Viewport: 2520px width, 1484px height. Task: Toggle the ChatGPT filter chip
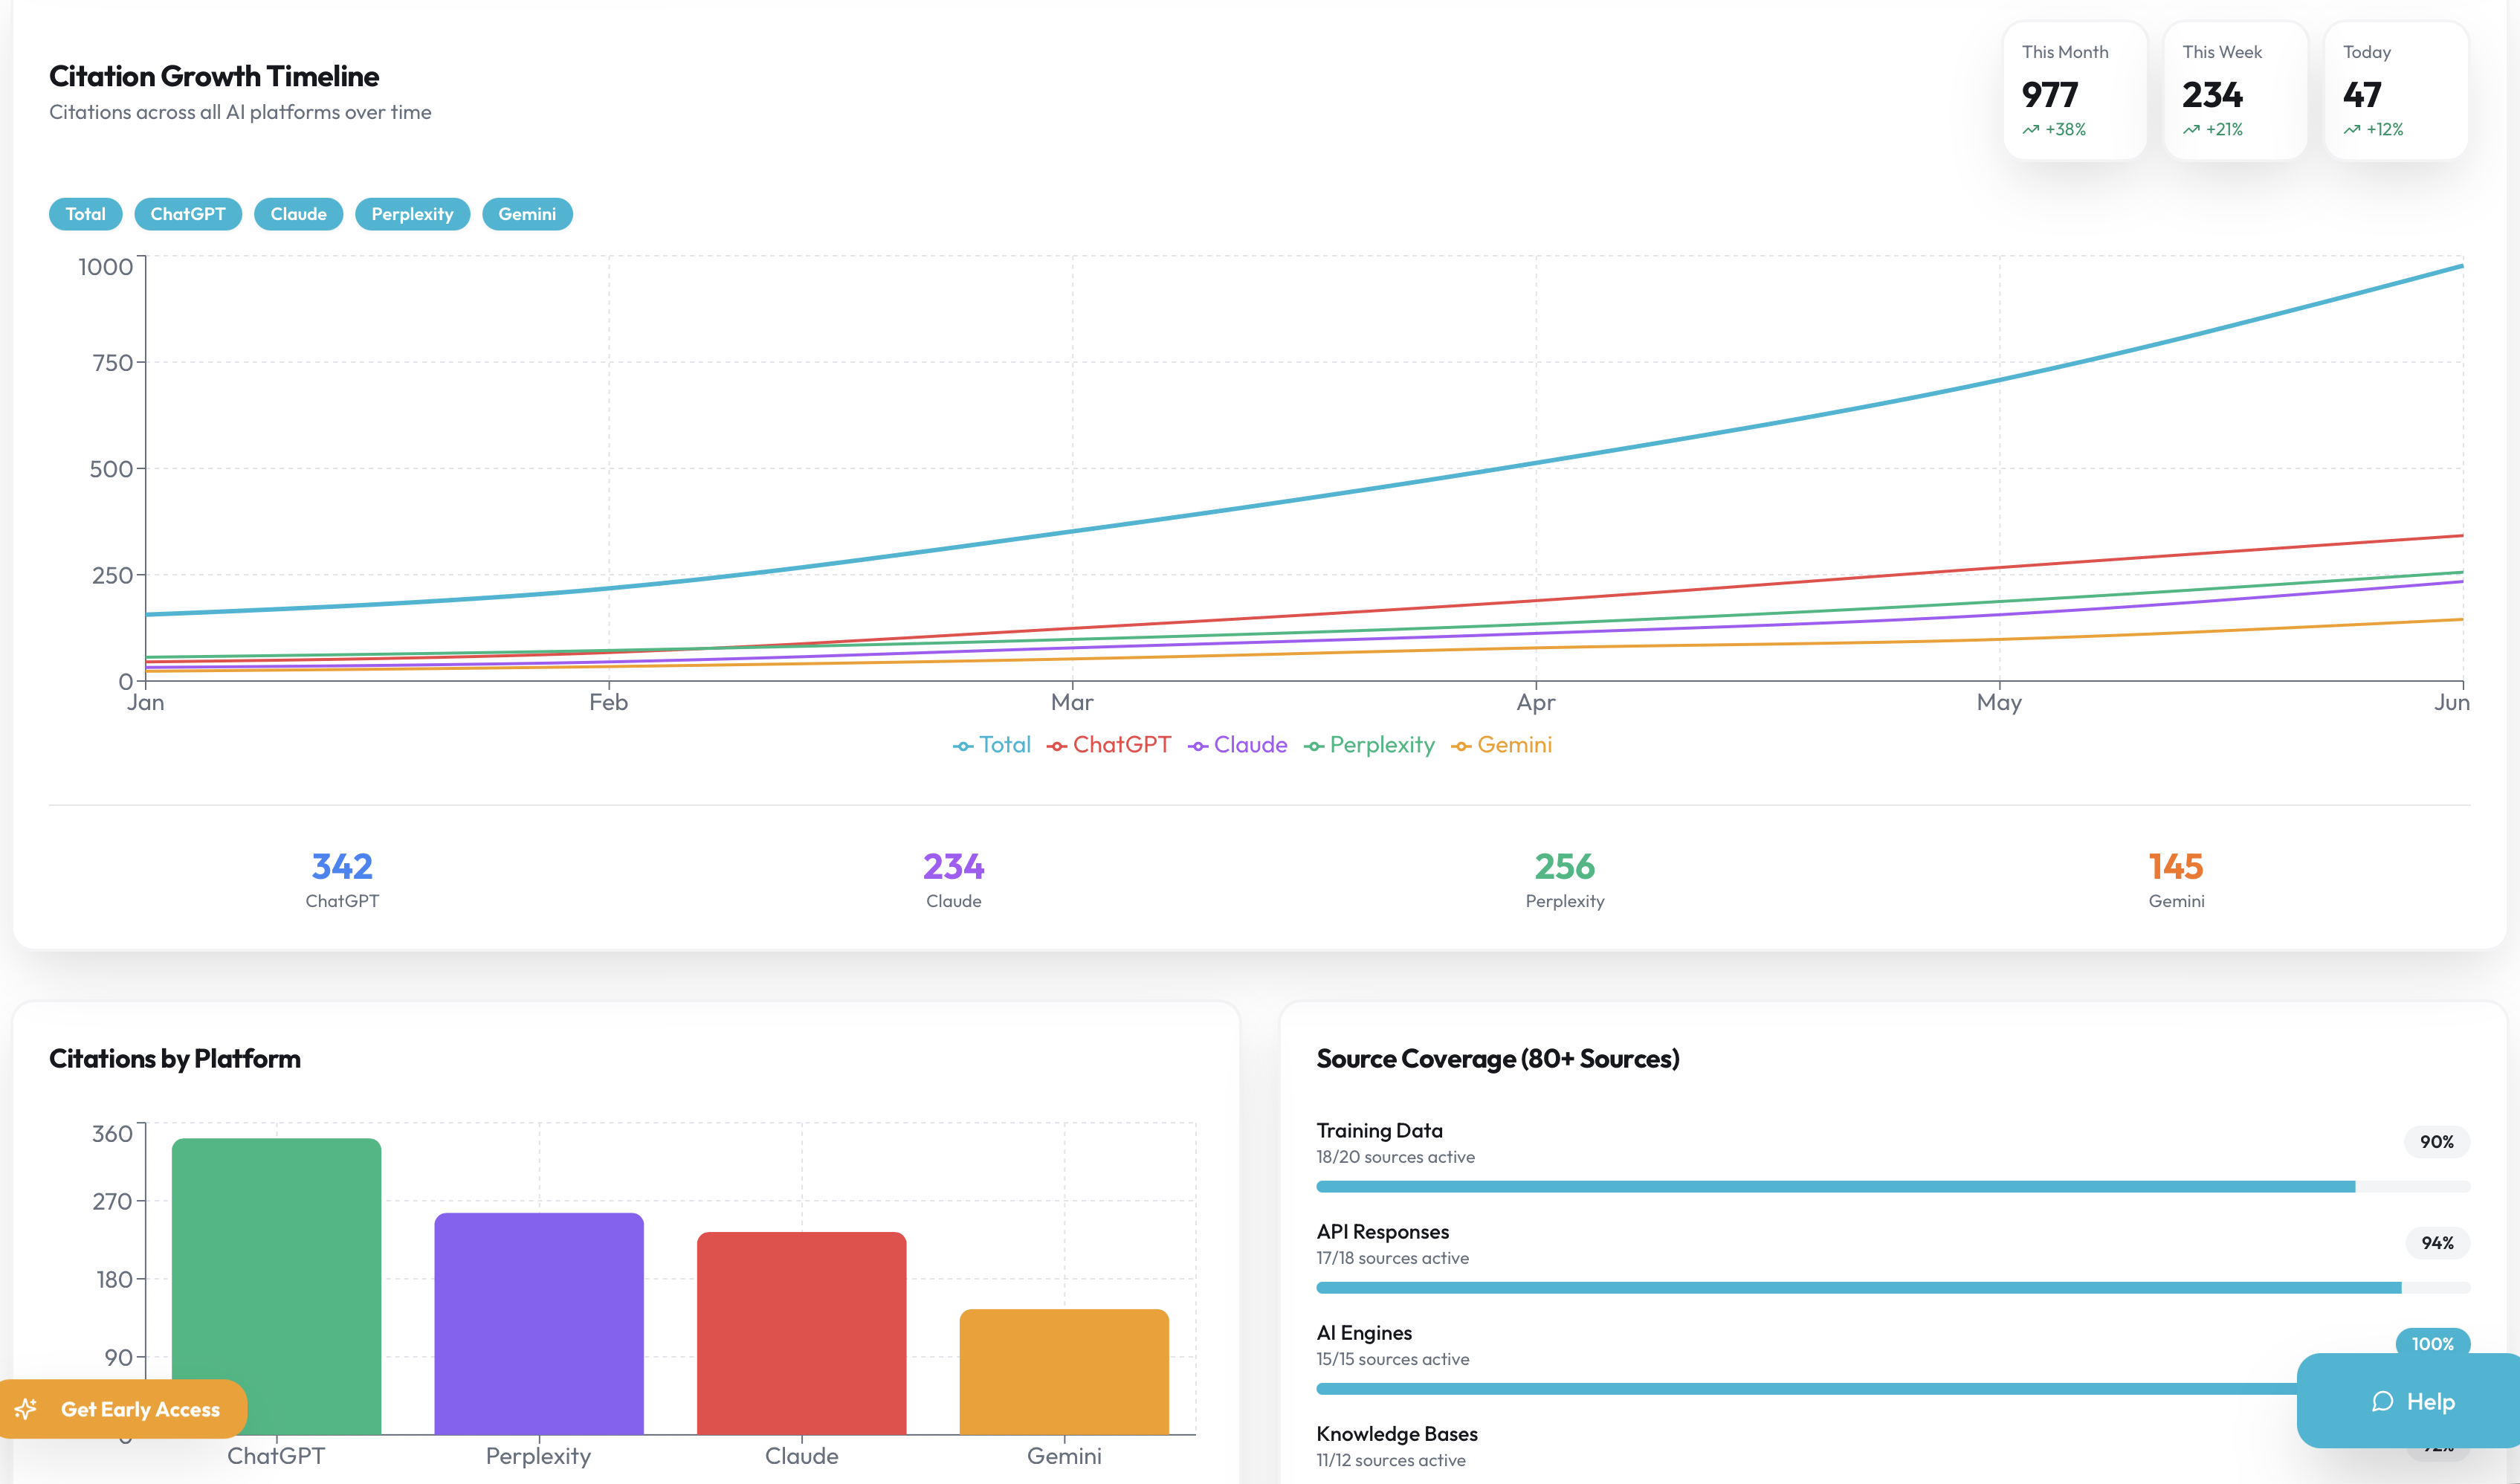pos(188,214)
